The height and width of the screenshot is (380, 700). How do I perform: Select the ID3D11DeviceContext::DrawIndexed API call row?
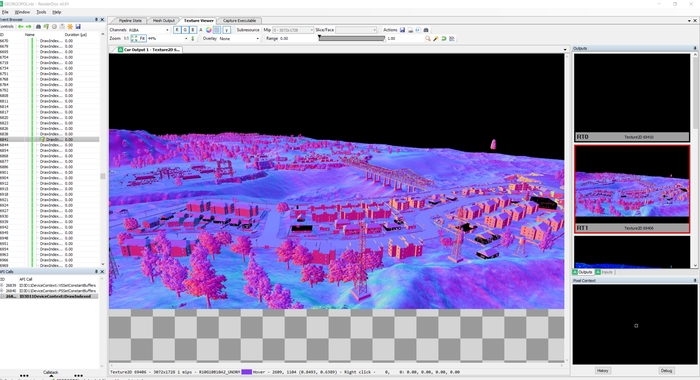coord(49,296)
